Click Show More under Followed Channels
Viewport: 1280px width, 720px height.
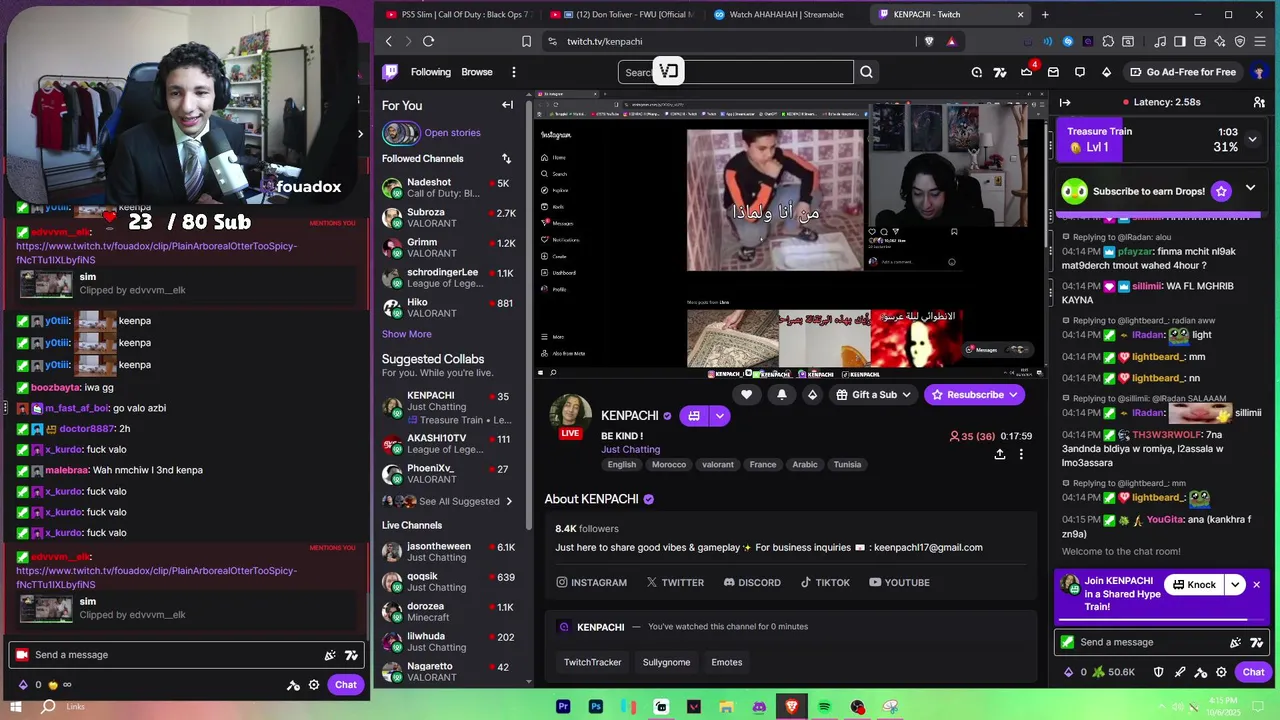pyautogui.click(x=407, y=334)
